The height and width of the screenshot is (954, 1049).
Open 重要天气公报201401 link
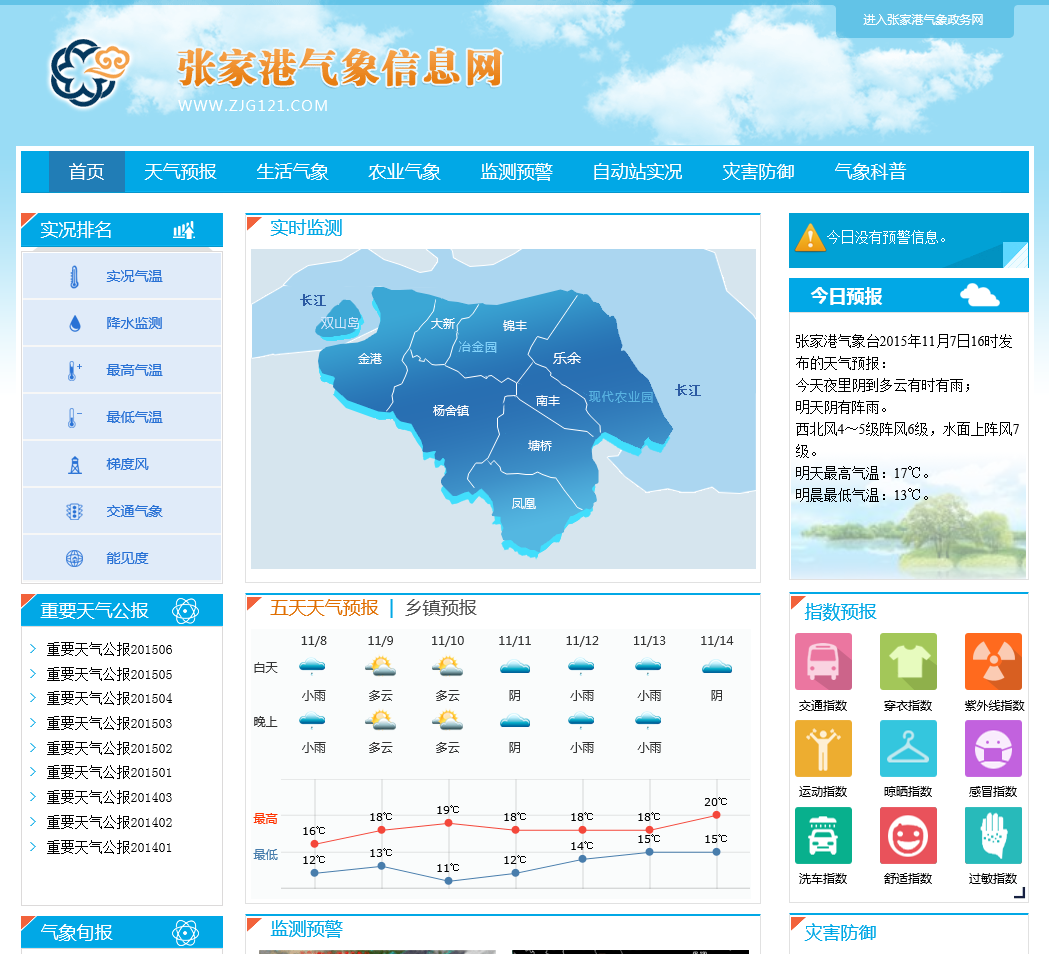click(109, 847)
